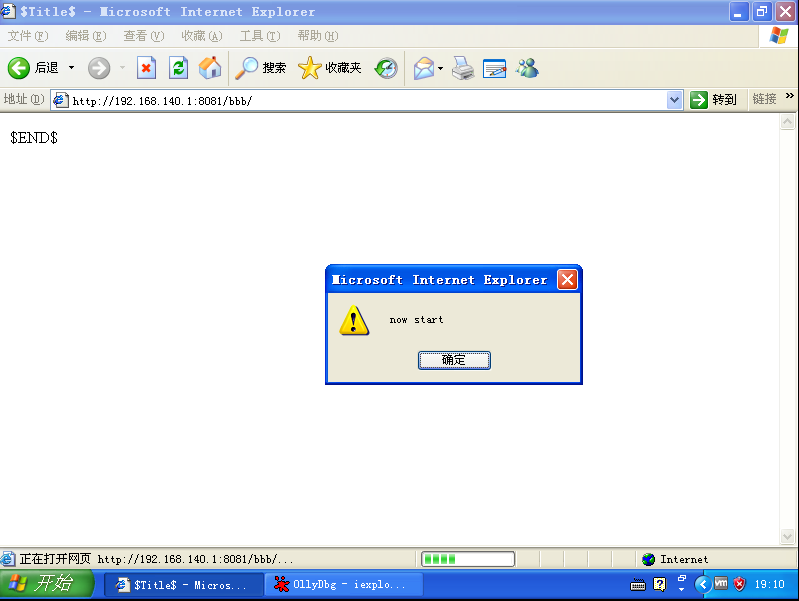The image size is (799, 601).
Task: Click the page loading progress bar
Action: coord(468,559)
